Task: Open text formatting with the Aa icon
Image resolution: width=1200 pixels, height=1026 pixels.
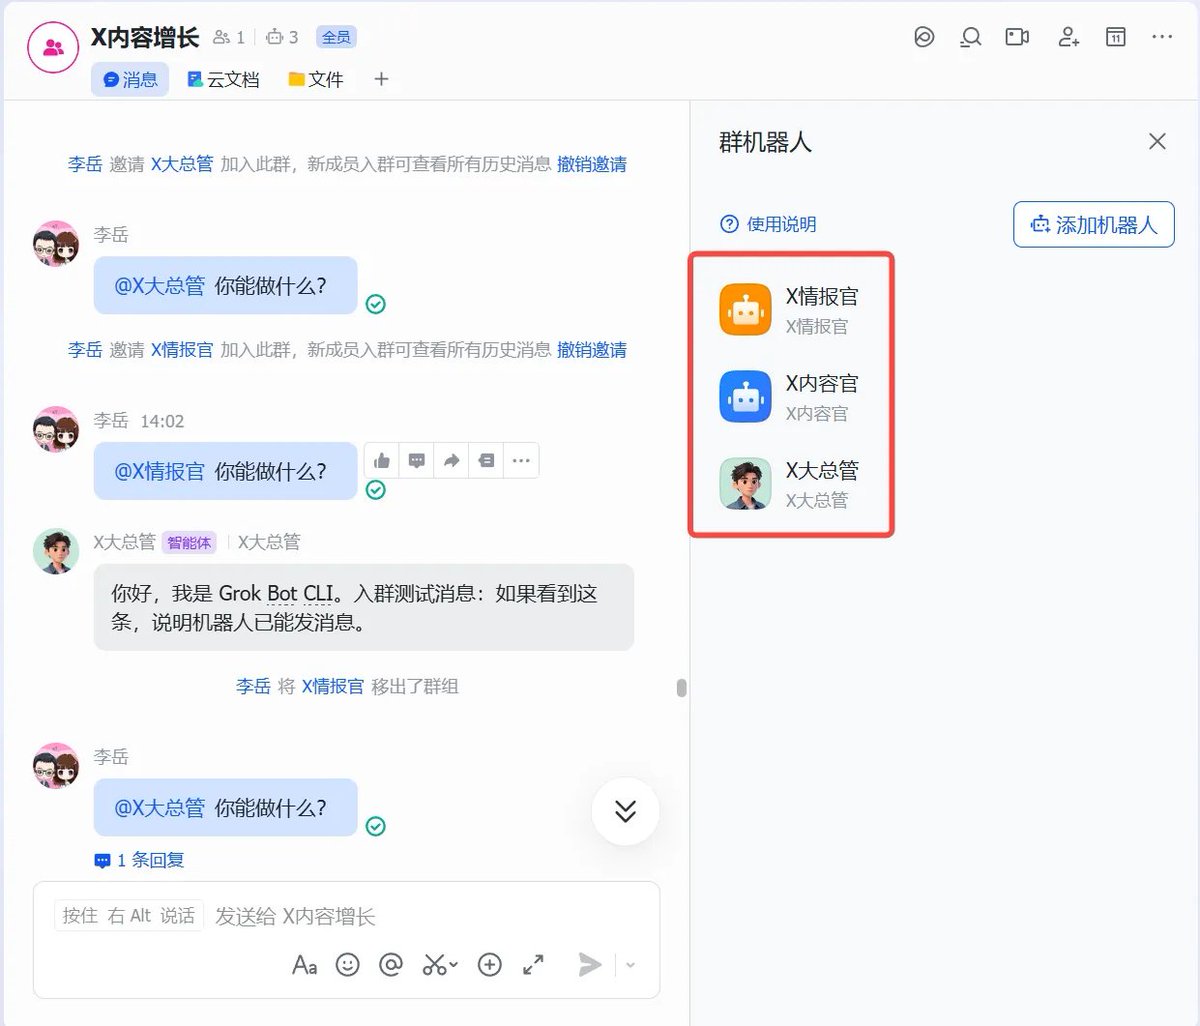Action: (x=304, y=965)
